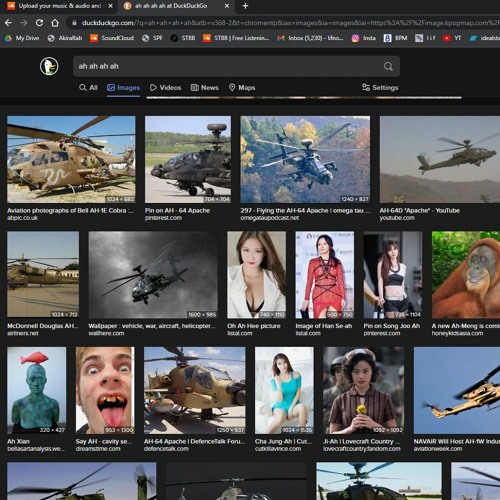Open the Image of Han Se-ah thumbnail
This screenshot has height=500, width=500.
[325, 275]
